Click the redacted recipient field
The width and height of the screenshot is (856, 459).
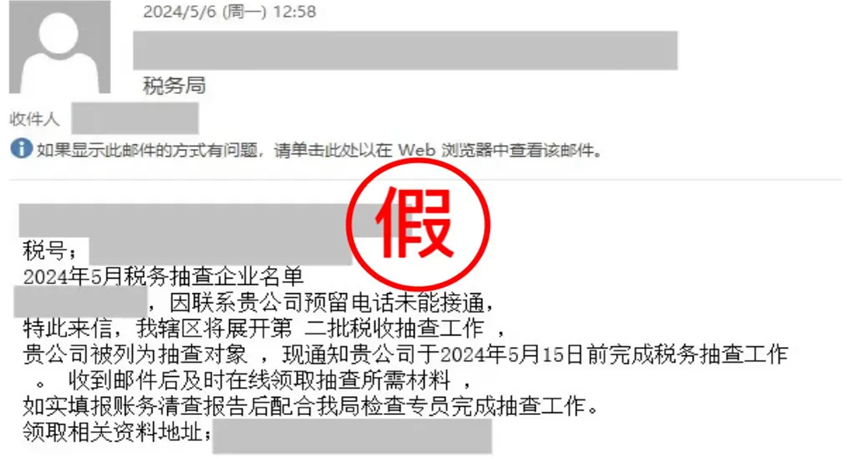point(135,118)
